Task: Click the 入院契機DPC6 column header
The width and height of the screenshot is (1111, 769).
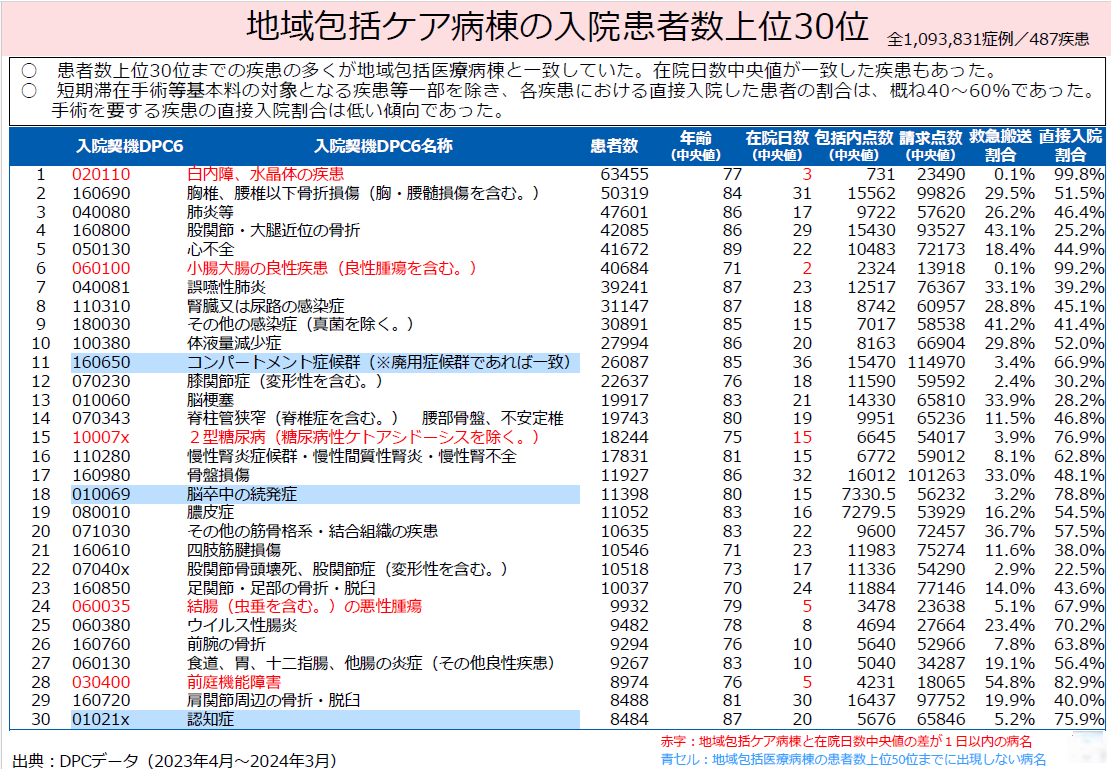Action: (x=130, y=147)
